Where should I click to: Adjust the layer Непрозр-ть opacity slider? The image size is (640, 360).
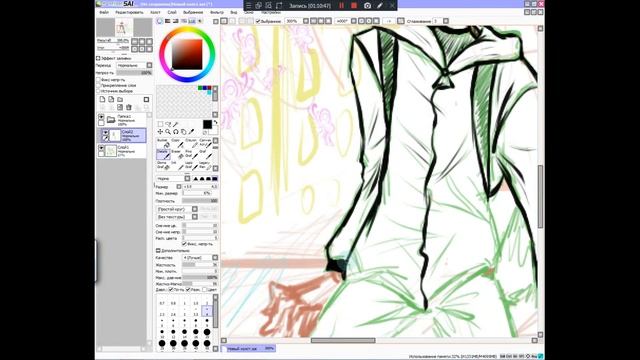134,73
